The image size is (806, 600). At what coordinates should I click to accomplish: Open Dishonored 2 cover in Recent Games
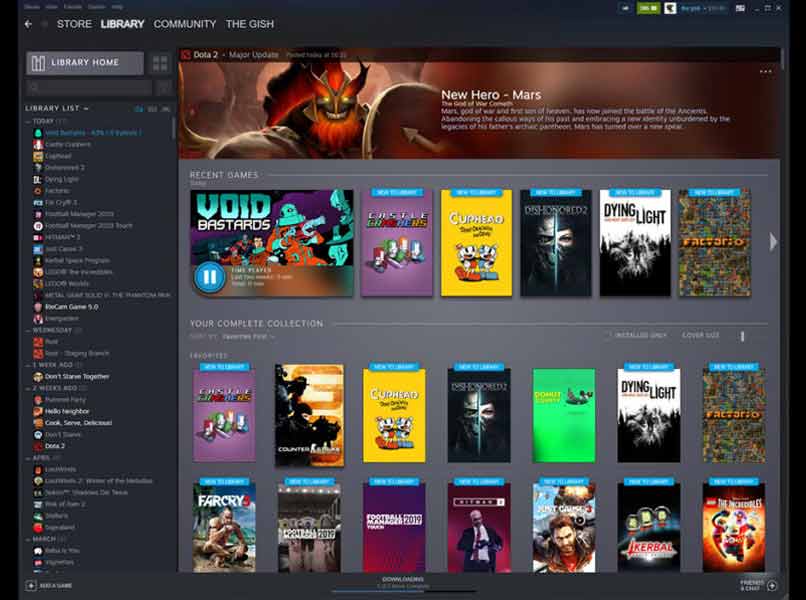556,243
